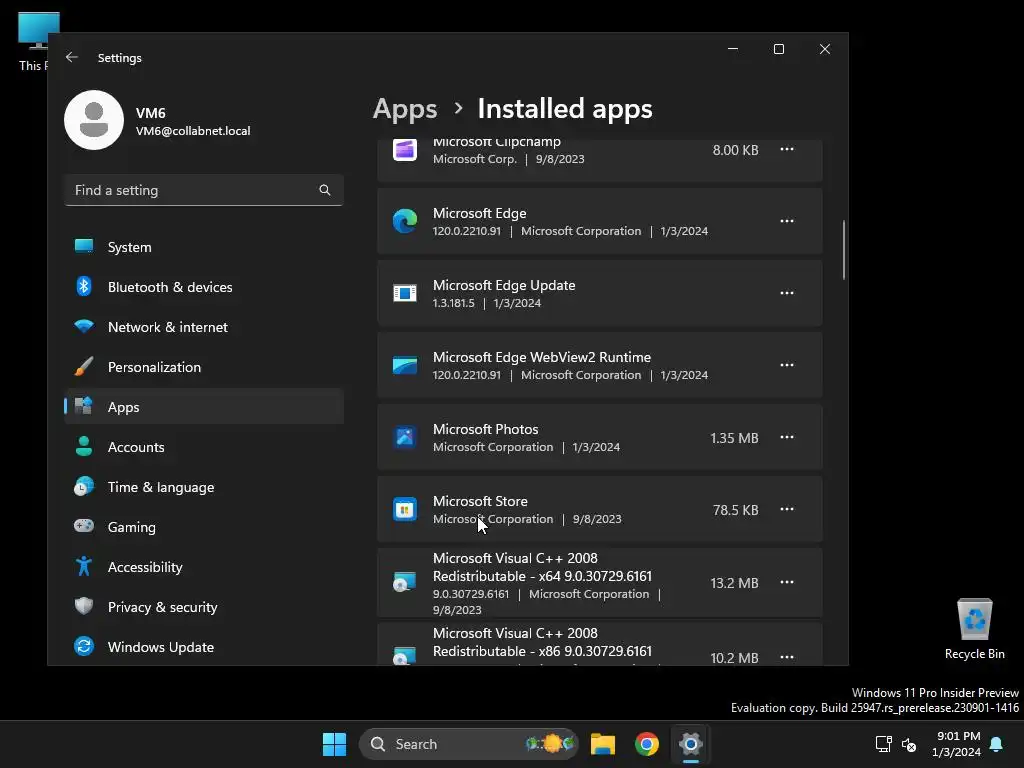Click the VM6 user profile avatar
Image resolution: width=1024 pixels, height=768 pixels.
(94, 120)
